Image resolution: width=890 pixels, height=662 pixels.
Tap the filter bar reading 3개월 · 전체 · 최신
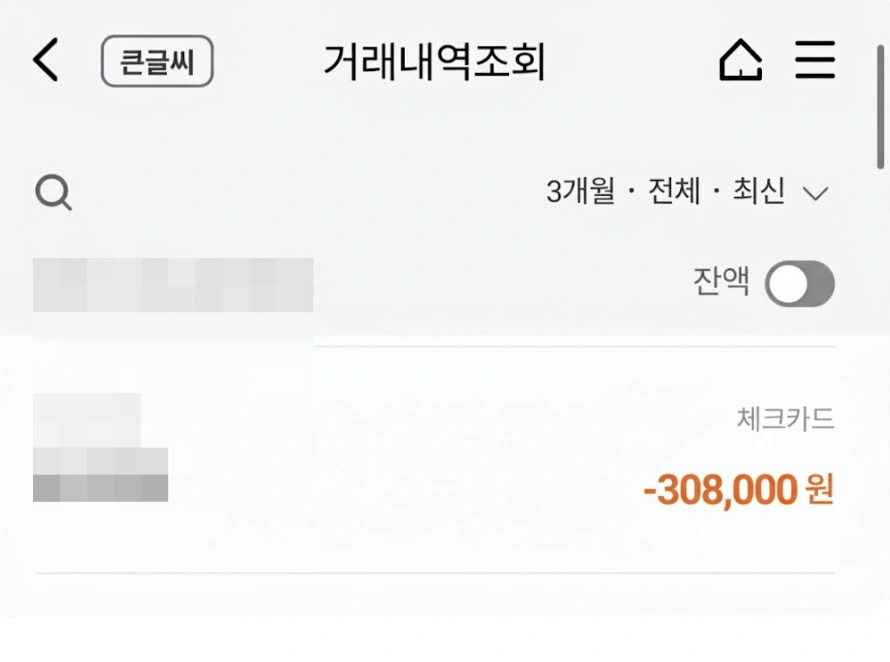click(x=668, y=192)
